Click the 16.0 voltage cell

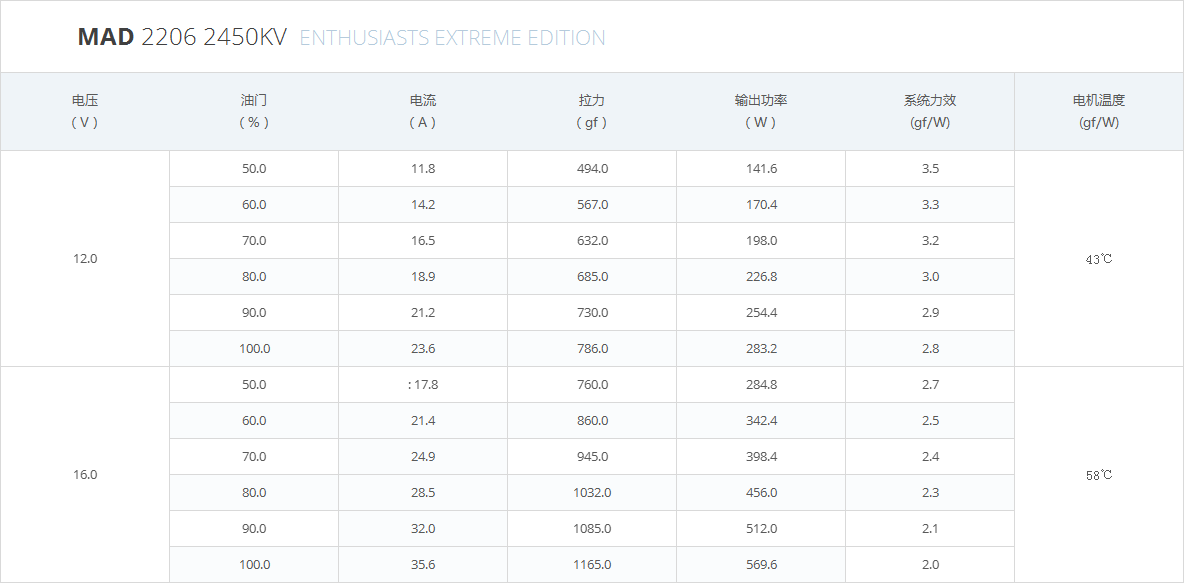(85, 474)
